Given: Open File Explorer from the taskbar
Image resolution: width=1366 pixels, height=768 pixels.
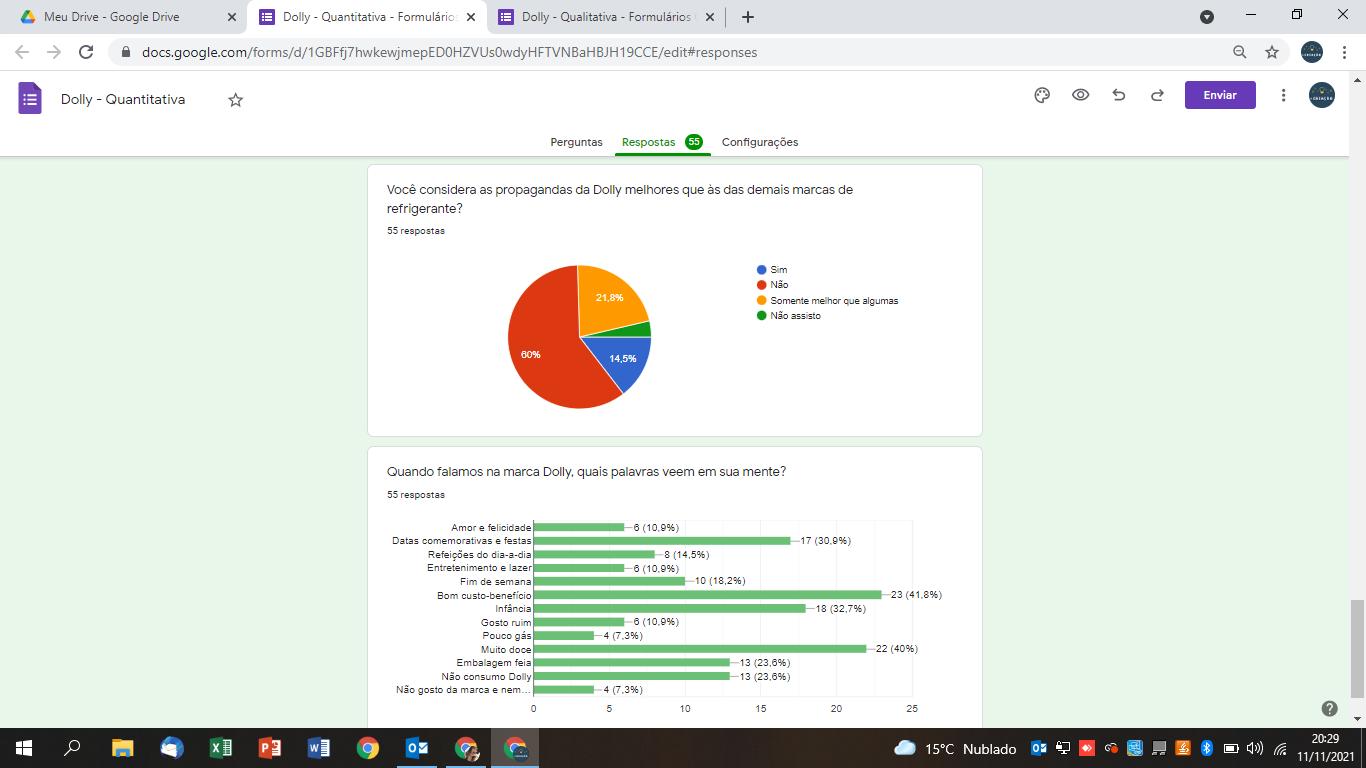Looking at the screenshot, I should [122, 748].
